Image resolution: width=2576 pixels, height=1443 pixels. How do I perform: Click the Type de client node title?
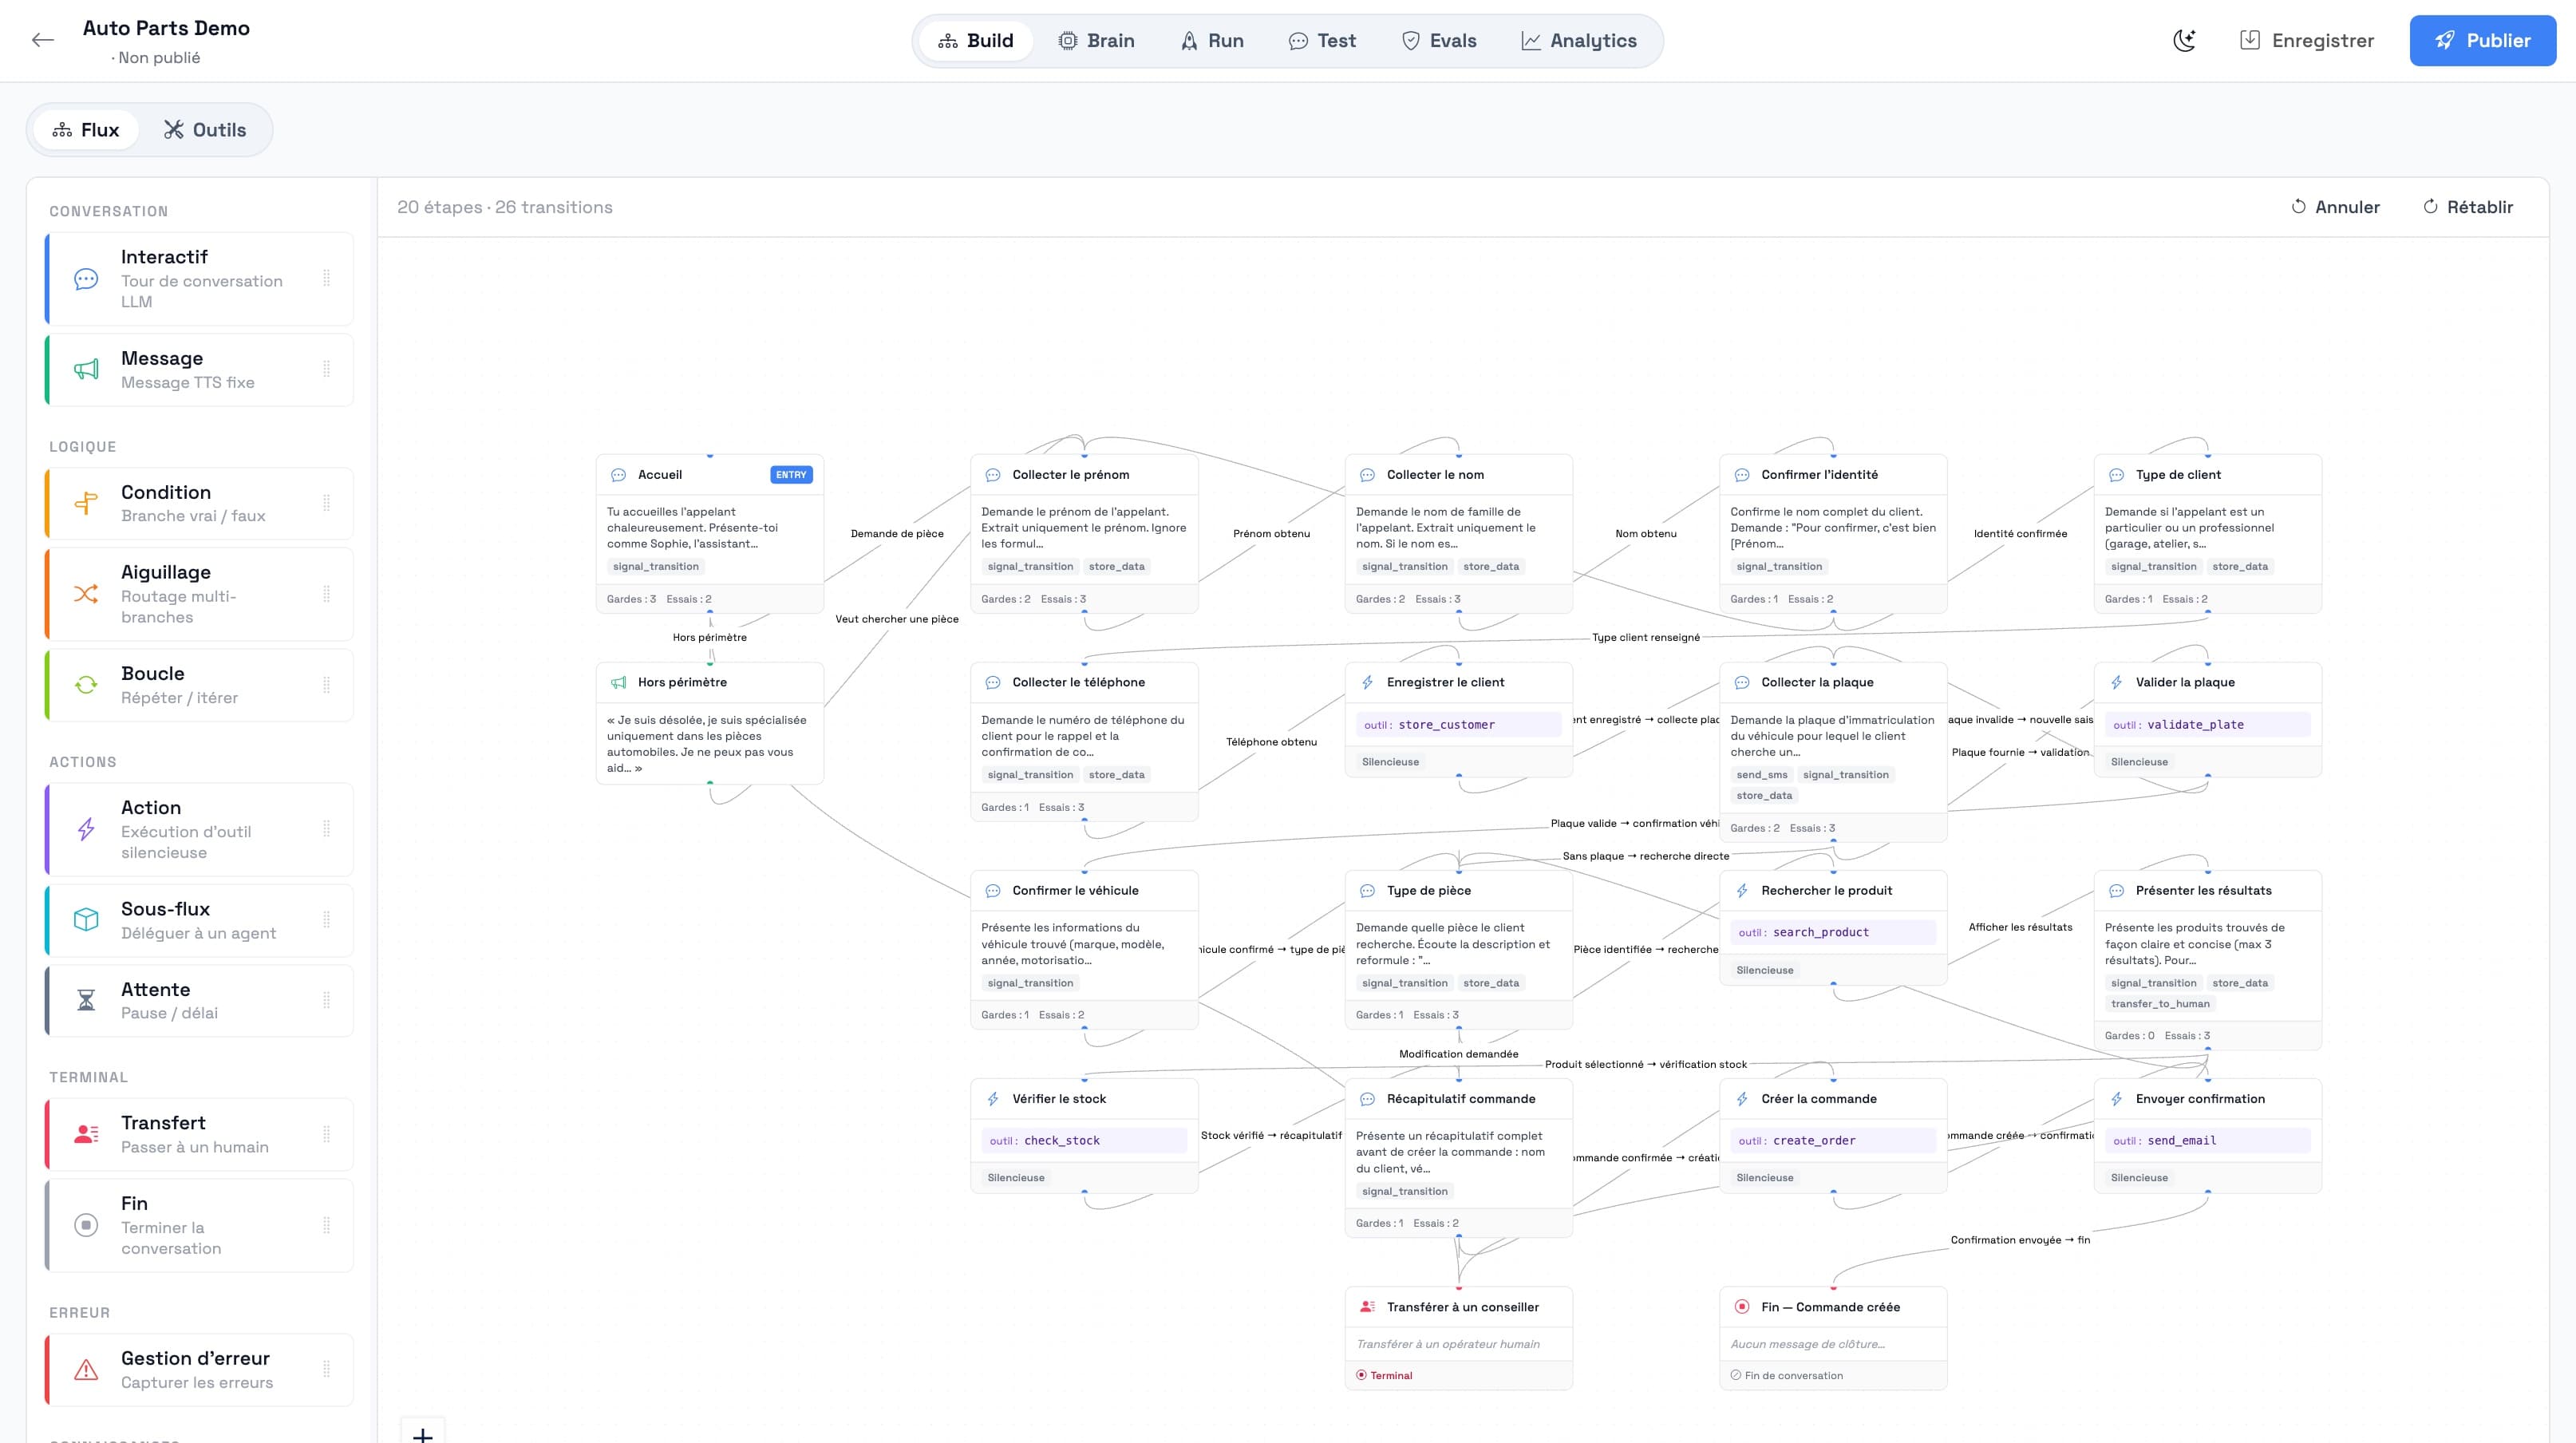[2178, 475]
